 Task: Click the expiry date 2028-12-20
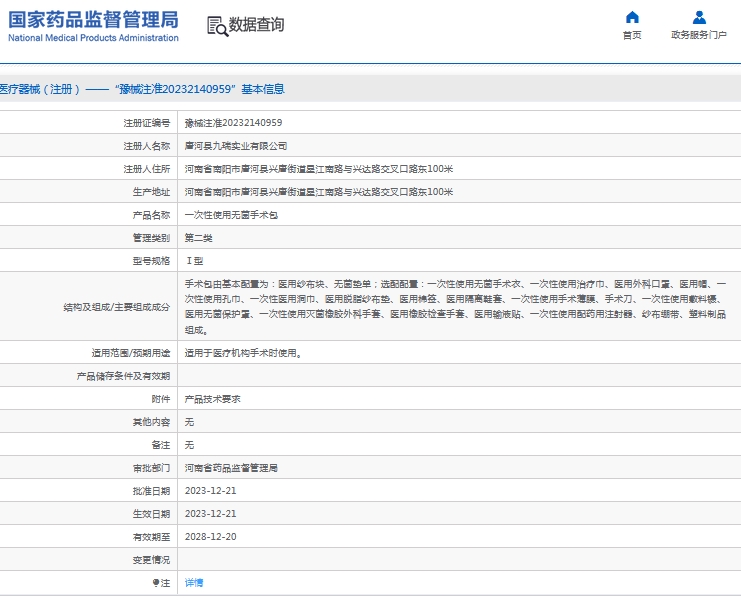(210, 537)
